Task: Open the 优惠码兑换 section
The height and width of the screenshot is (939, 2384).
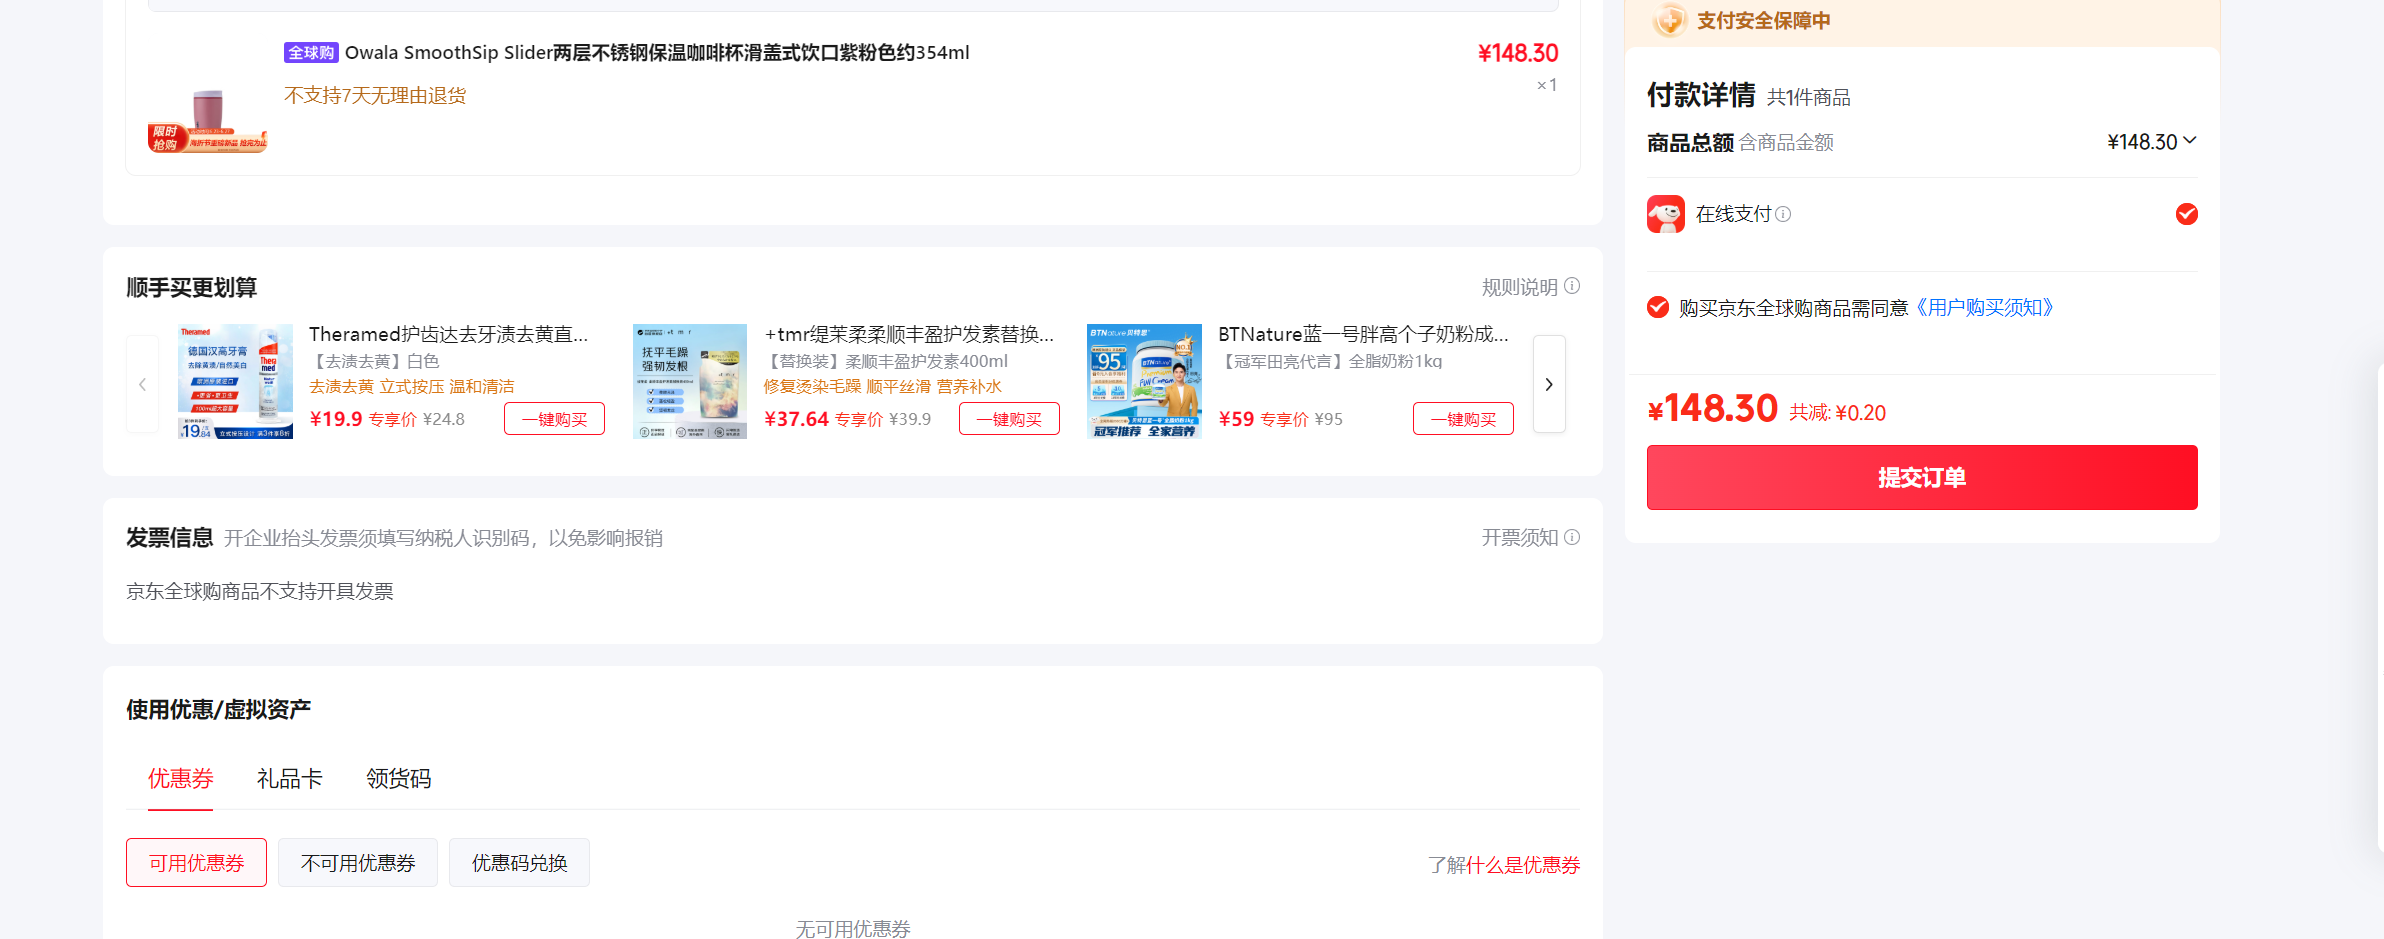Action: coord(520,862)
